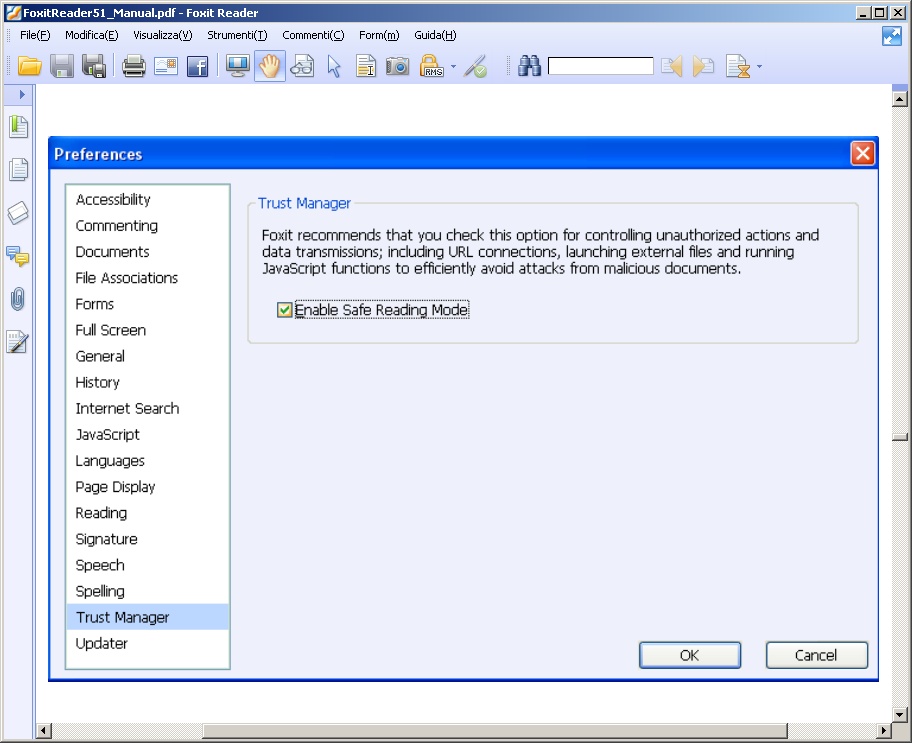Screen dimensions: 912x743
Task: Click OK to confirm preferences
Action: [x=689, y=655]
